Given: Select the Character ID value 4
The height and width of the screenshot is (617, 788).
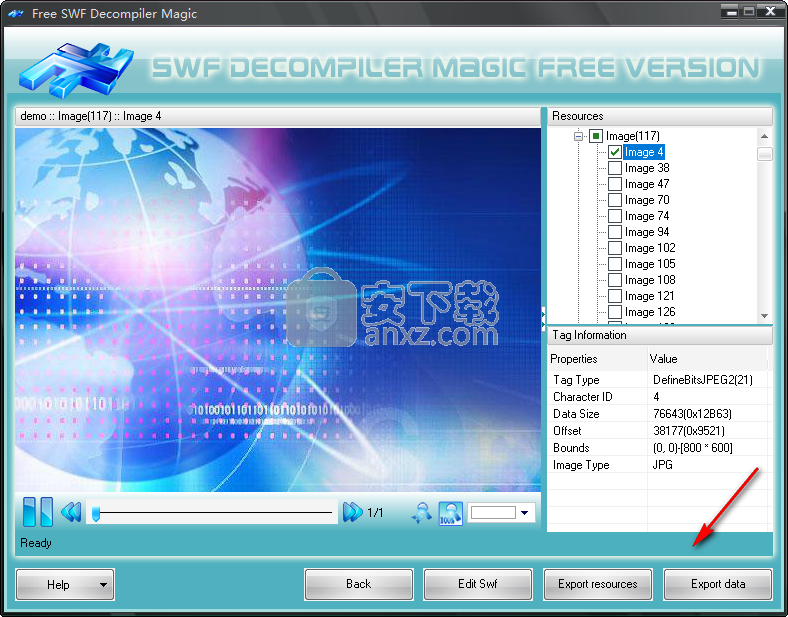Looking at the screenshot, I should 656,397.
